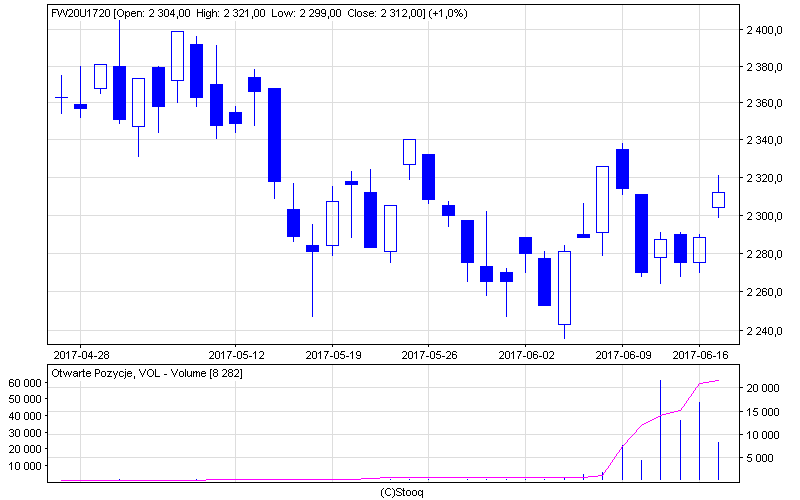Screen dimensions: 800x500
Task: Click the 2017-06-09 date label
Action: click(623, 355)
